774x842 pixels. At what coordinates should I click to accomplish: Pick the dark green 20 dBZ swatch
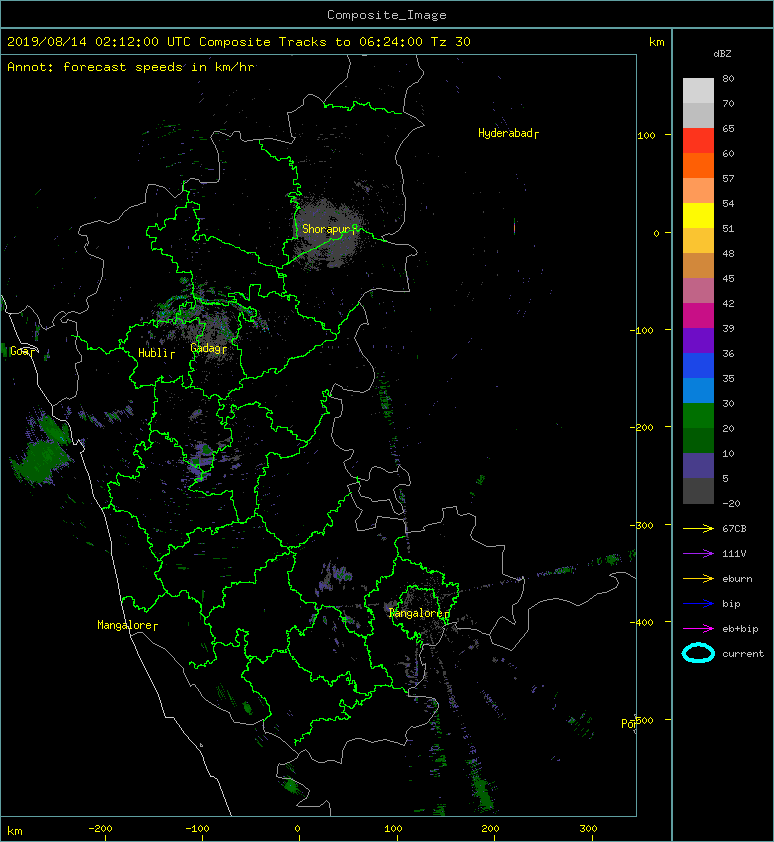(698, 440)
